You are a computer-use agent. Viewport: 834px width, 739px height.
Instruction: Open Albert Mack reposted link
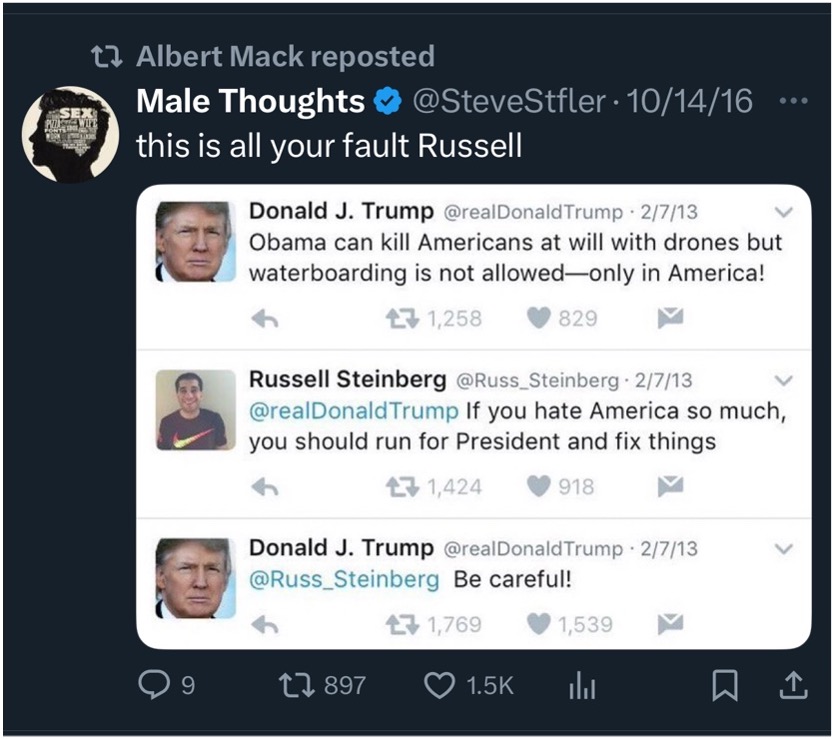click(285, 56)
